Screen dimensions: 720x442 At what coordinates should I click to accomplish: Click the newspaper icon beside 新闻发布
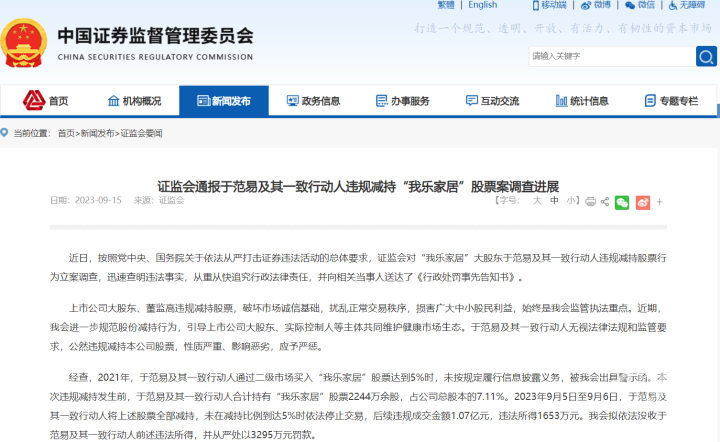pos(203,101)
